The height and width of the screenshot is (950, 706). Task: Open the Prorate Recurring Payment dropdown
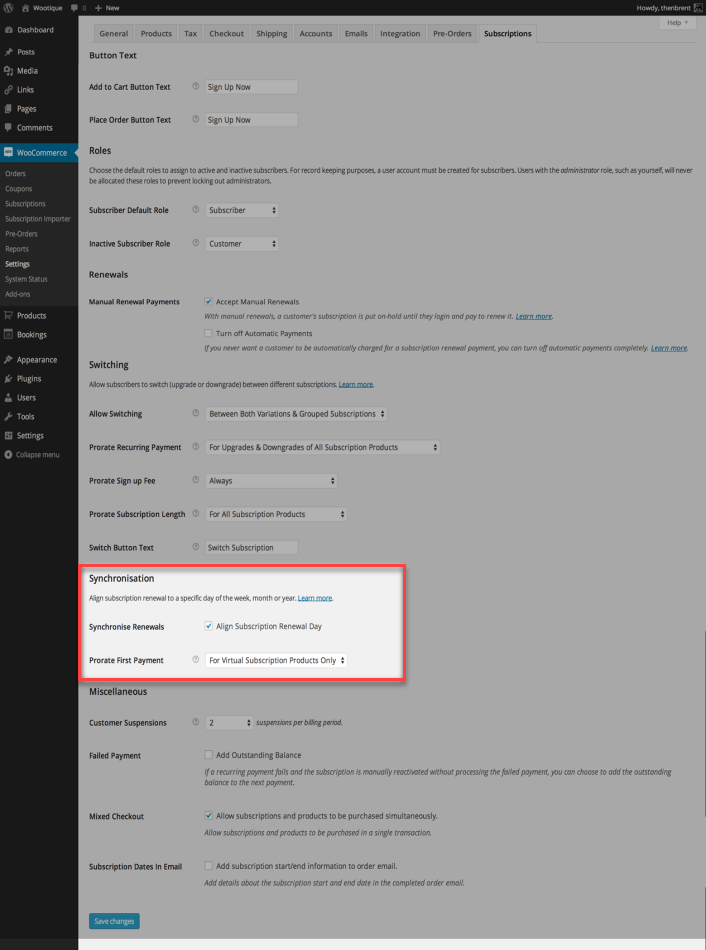pyautogui.click(x=322, y=447)
